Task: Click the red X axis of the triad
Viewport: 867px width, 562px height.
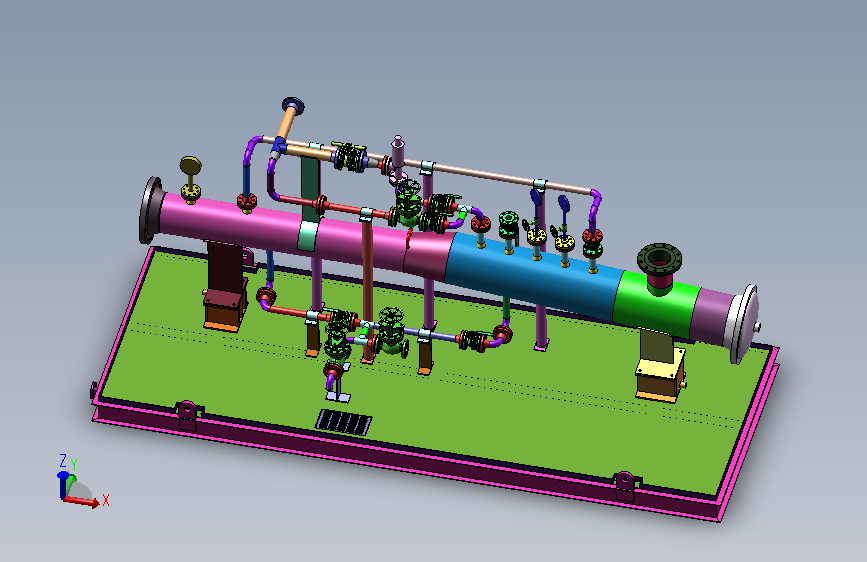Action: click(x=82, y=502)
